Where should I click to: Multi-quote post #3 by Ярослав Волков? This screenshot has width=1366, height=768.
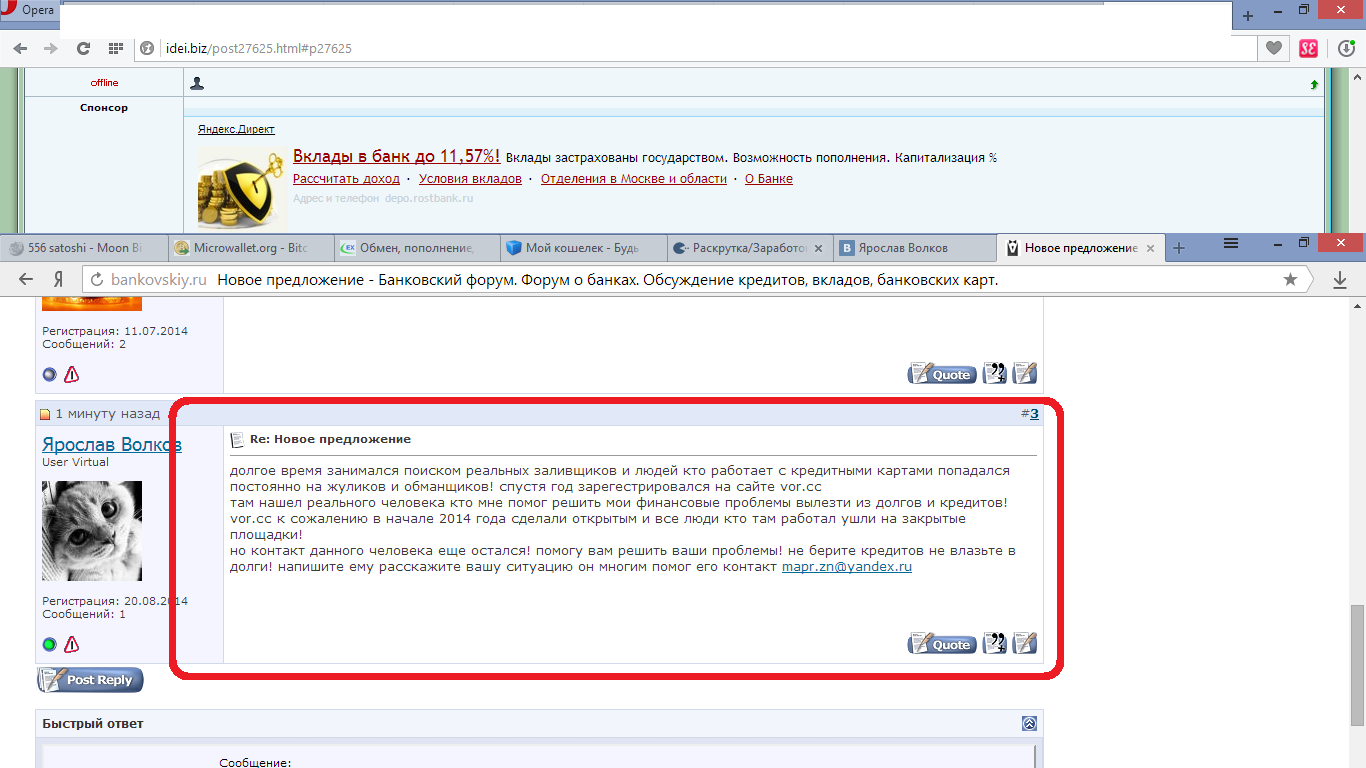pyautogui.click(x=995, y=643)
